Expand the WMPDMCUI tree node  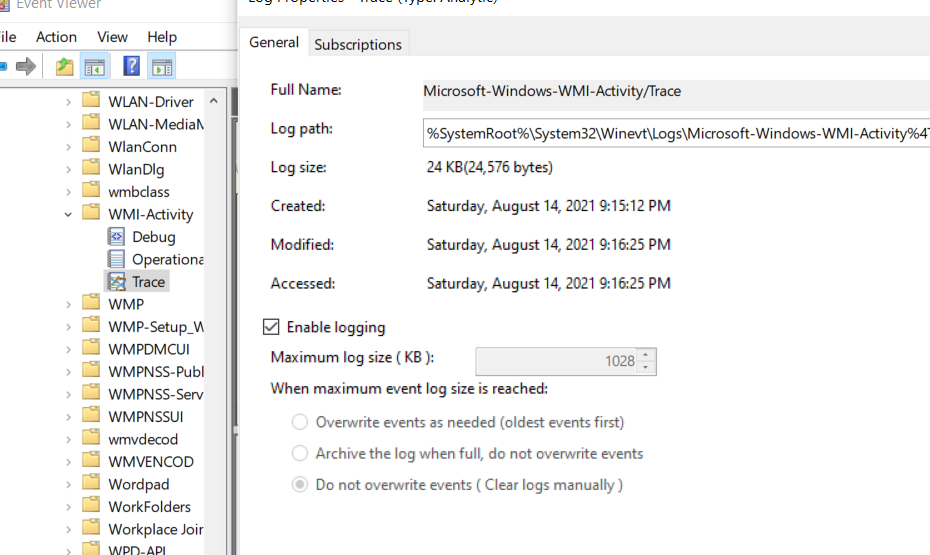pyautogui.click(x=68, y=350)
